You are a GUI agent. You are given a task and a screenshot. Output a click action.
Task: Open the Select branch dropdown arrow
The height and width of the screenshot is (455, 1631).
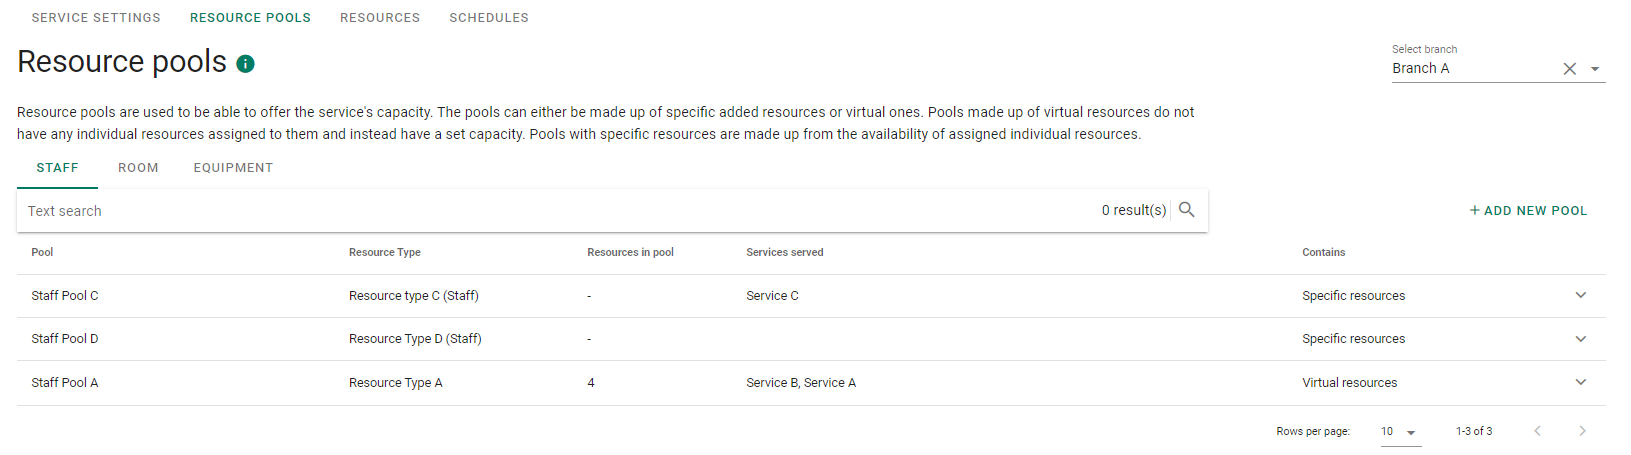(1595, 69)
